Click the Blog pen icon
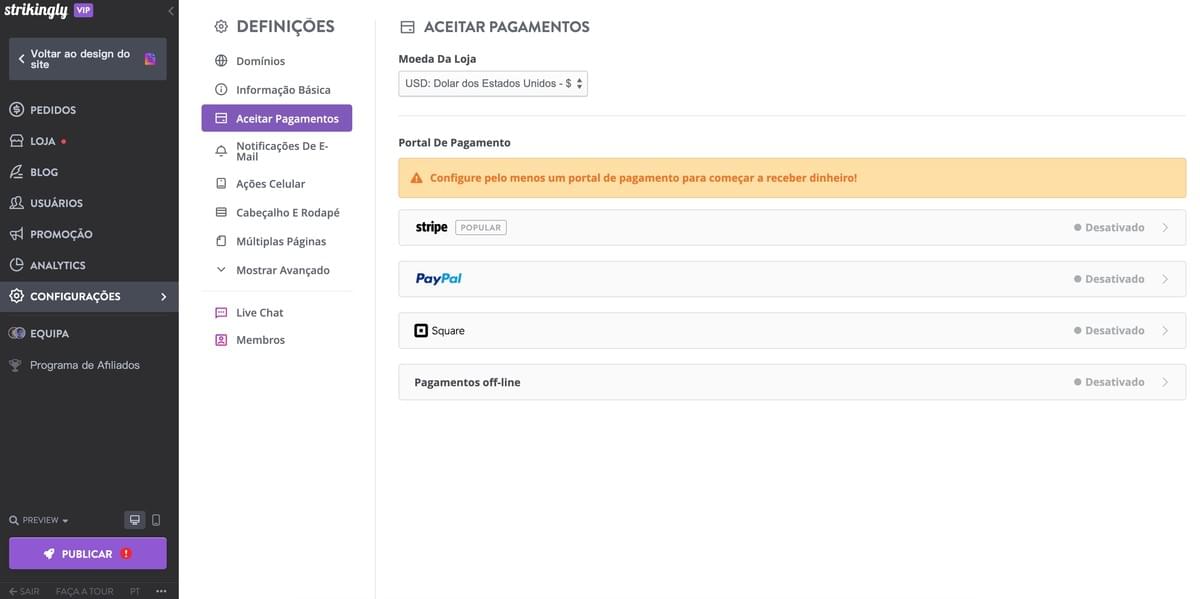The width and height of the screenshot is (1200, 599). (x=17, y=172)
